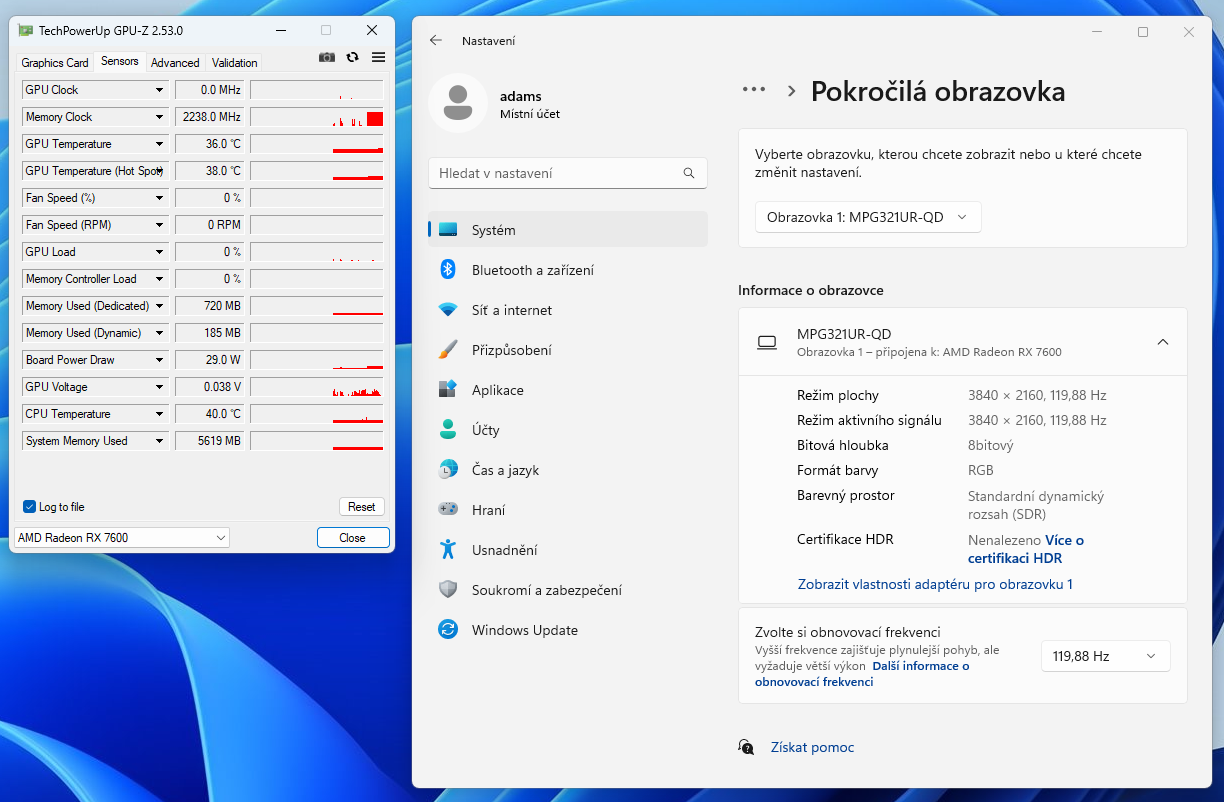The image size is (1224, 802).
Task: Click the adams user avatar picture
Action: coord(458,103)
